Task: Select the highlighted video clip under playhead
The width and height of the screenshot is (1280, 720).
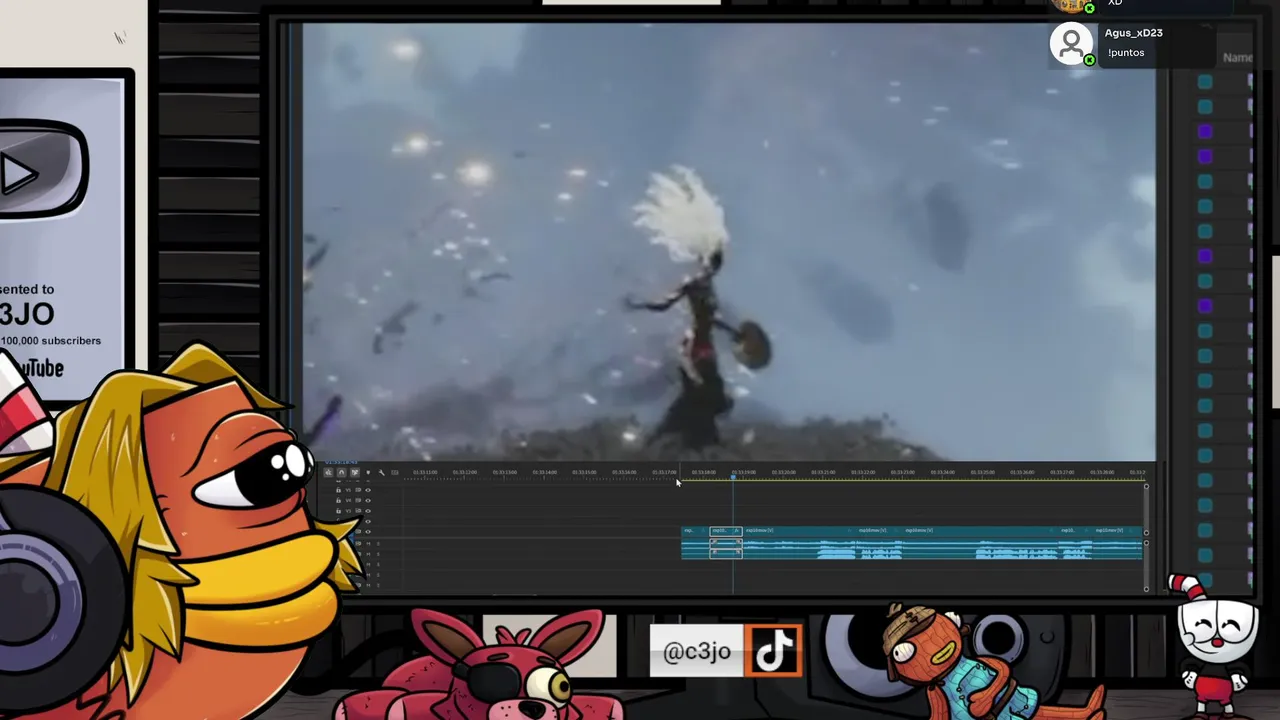Action: [x=726, y=531]
